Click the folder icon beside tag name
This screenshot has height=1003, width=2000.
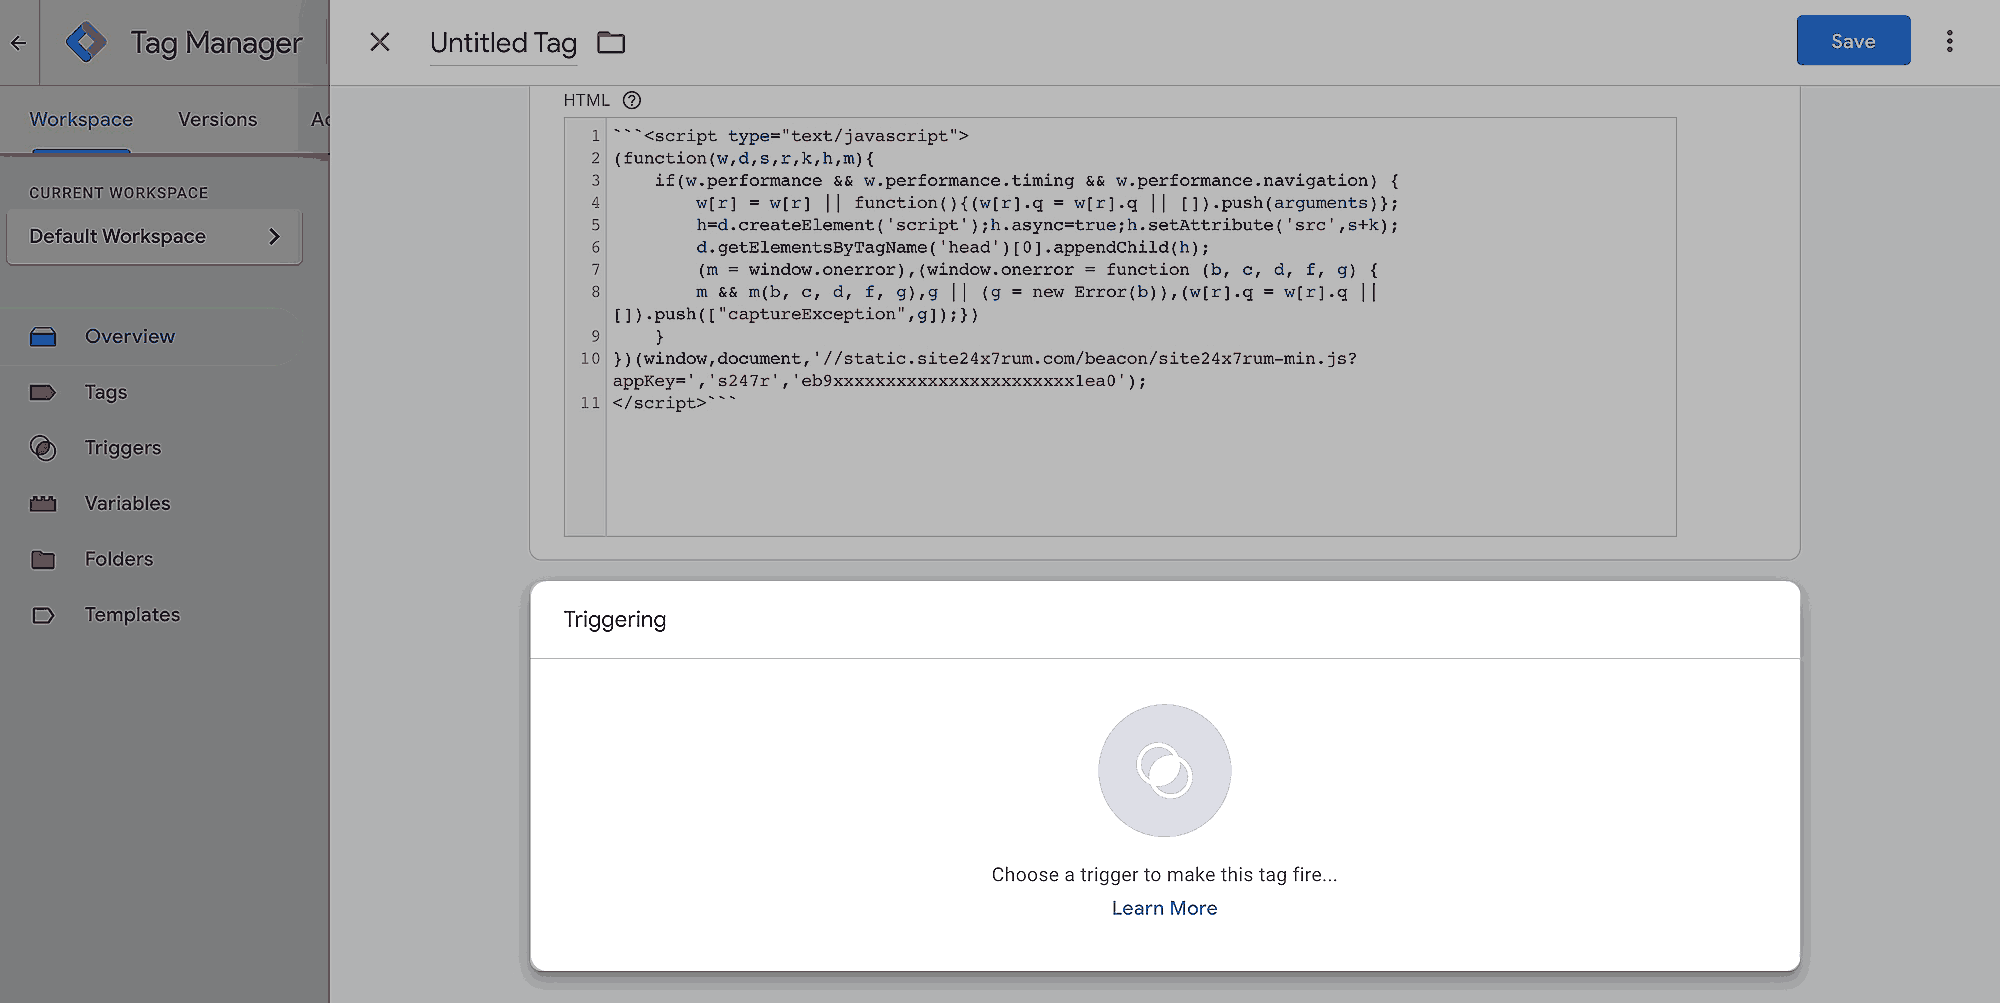(611, 42)
